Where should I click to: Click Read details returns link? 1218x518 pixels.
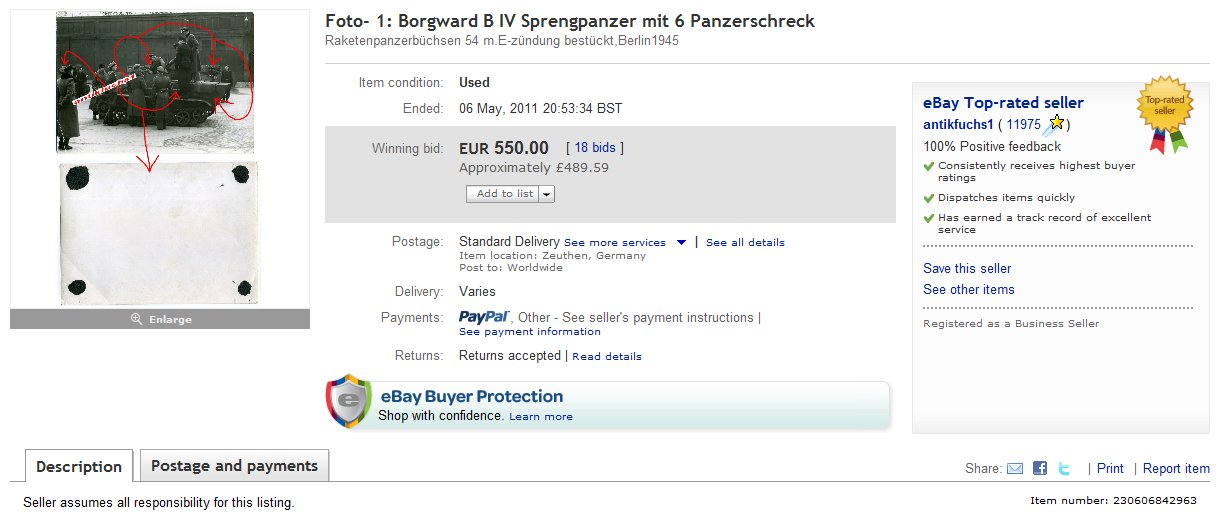click(607, 356)
